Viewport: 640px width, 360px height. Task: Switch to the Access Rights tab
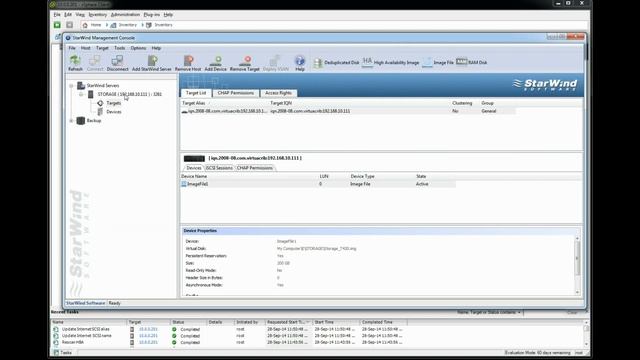(x=278, y=93)
